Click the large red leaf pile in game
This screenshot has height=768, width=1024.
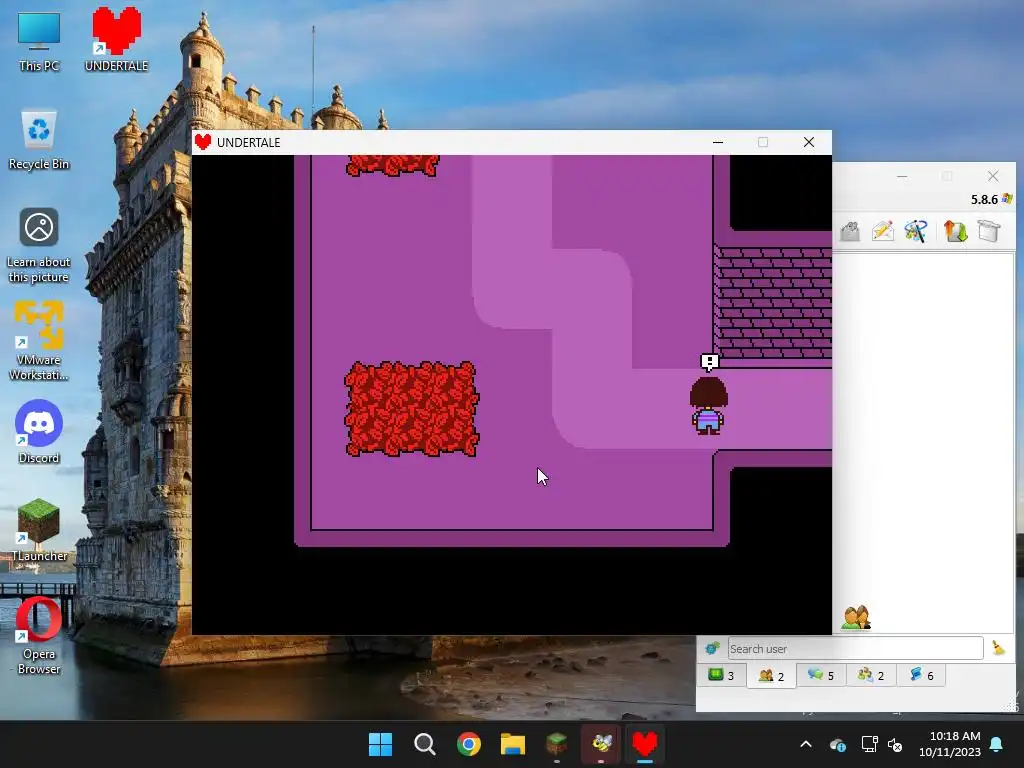411,409
